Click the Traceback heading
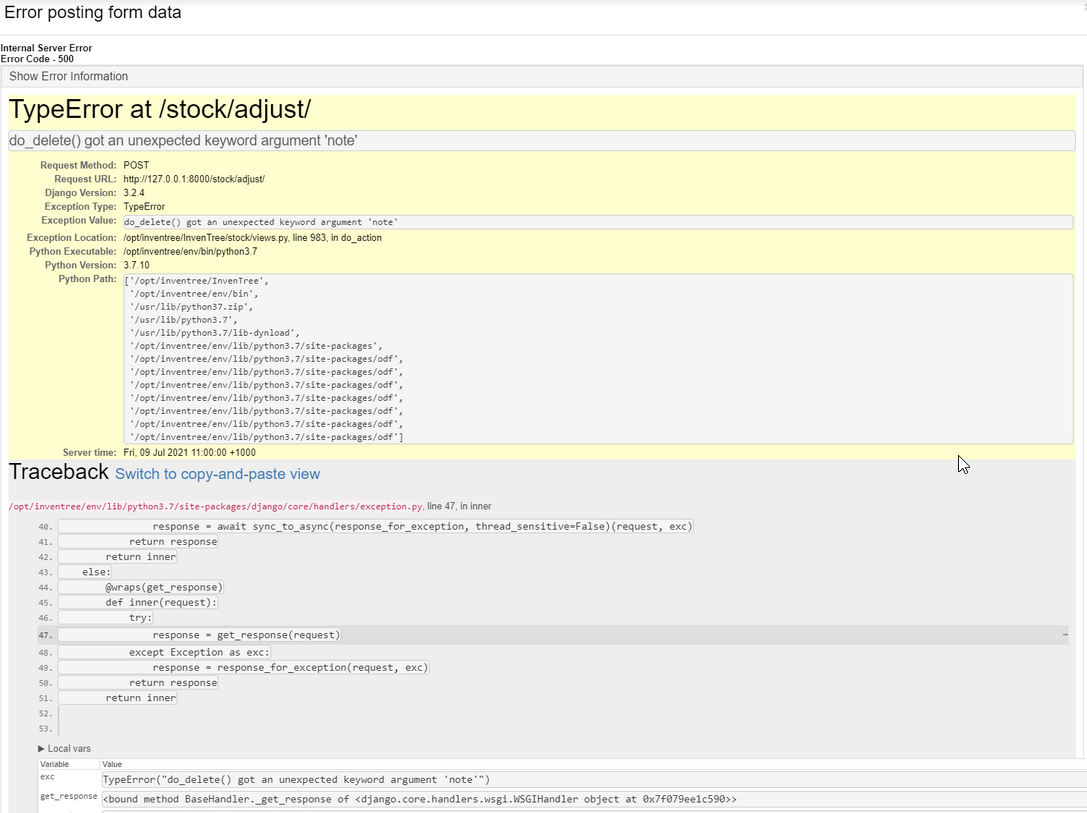 coord(58,471)
